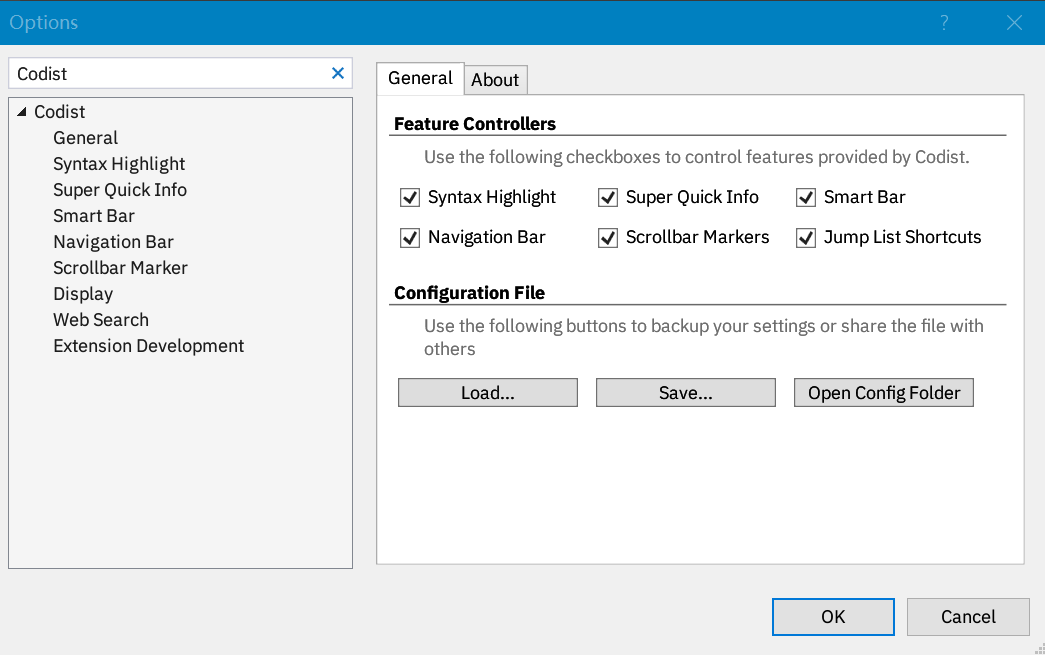This screenshot has width=1045, height=655.
Task: Clear the Codist search box
Action: tap(337, 72)
